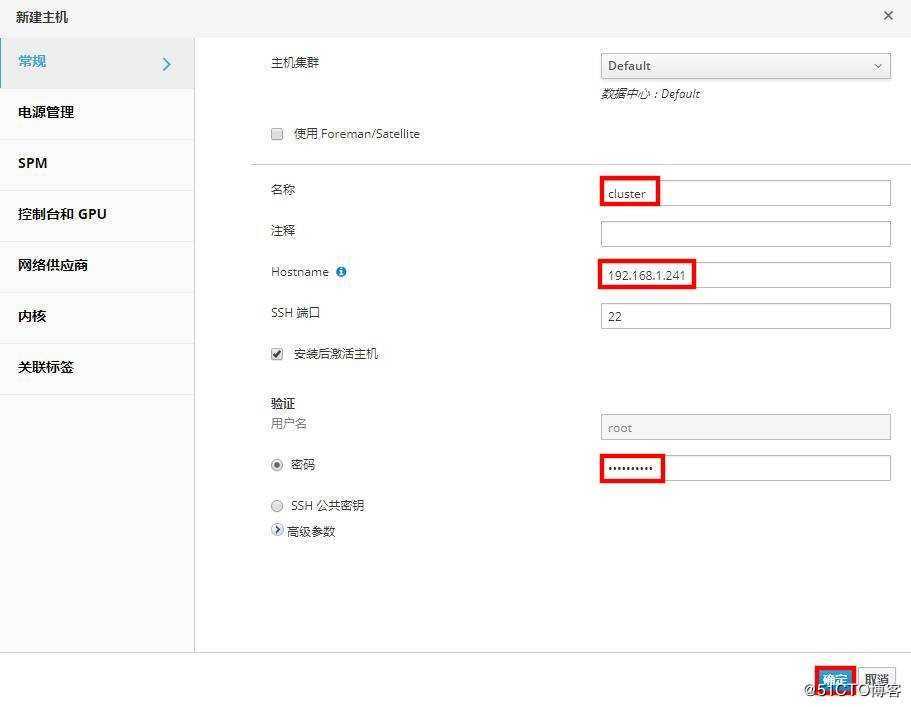
Task: Collapse the advanced parameters disclosure arrow
Action: (x=277, y=531)
